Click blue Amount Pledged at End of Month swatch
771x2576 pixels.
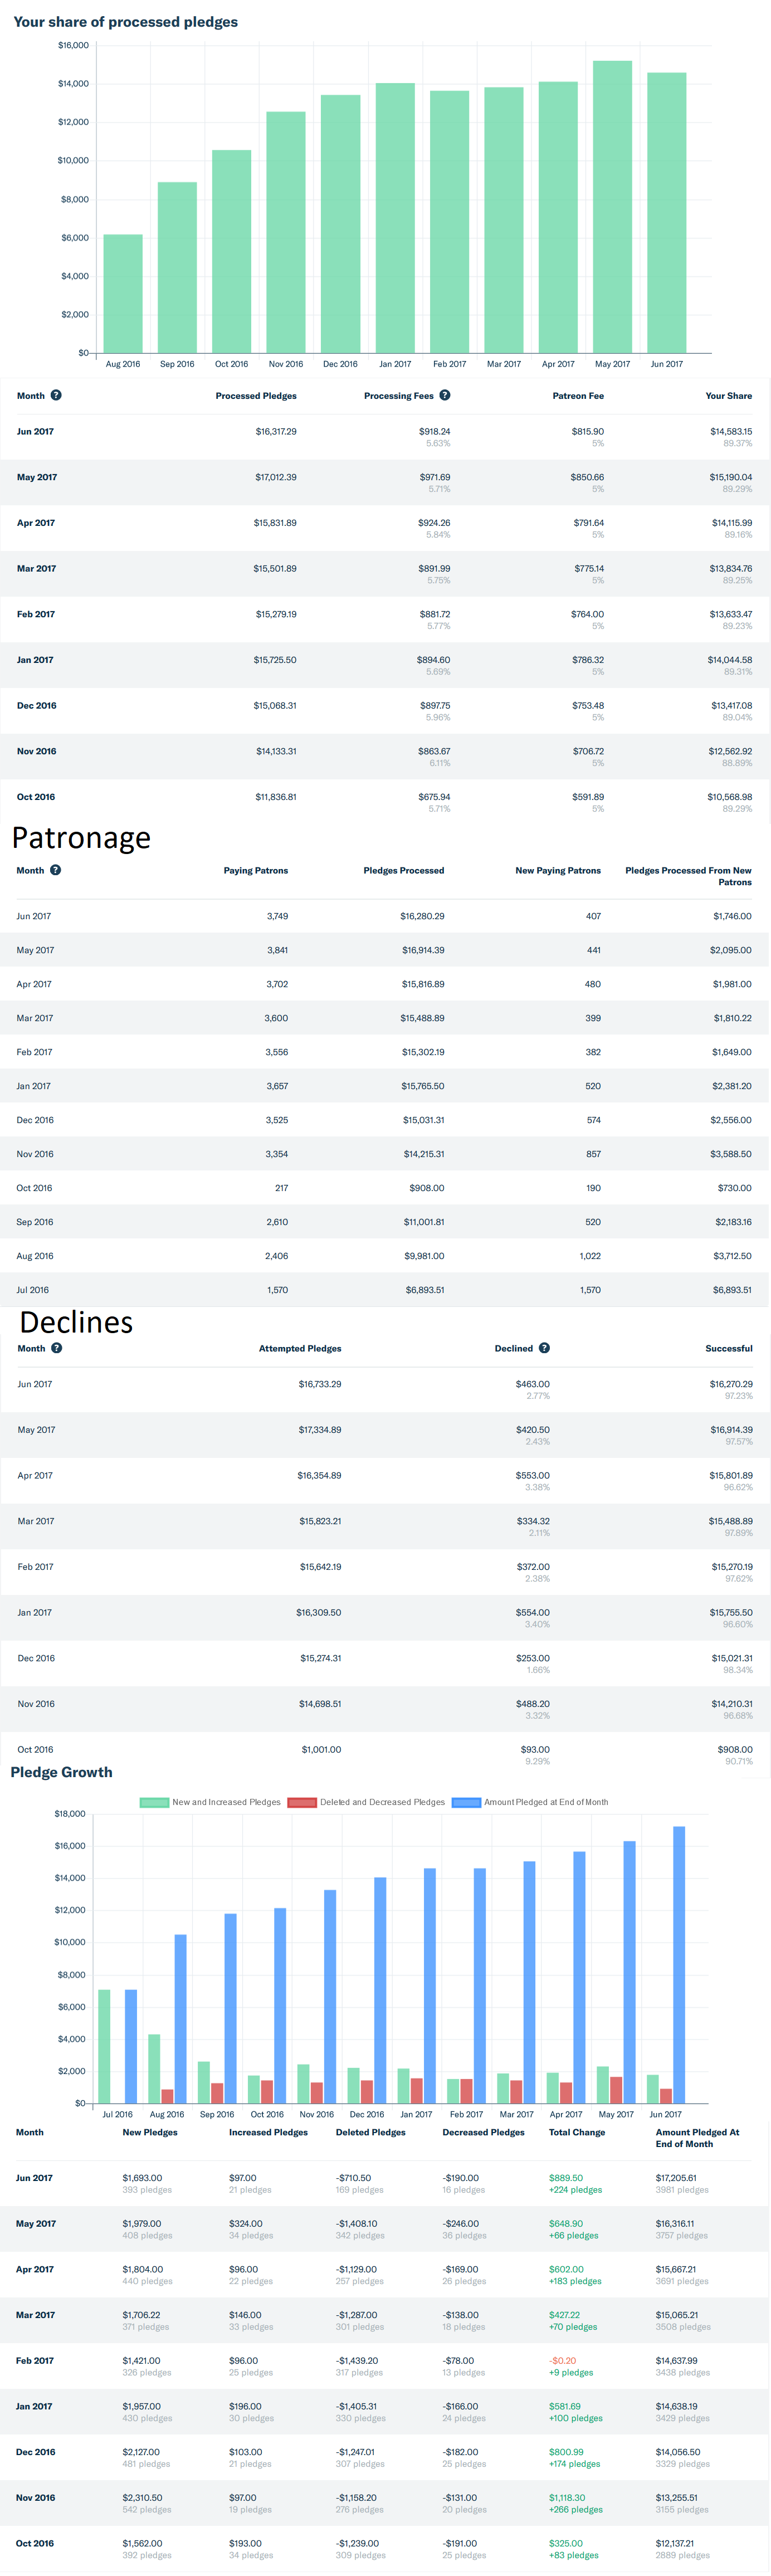click(x=466, y=1802)
